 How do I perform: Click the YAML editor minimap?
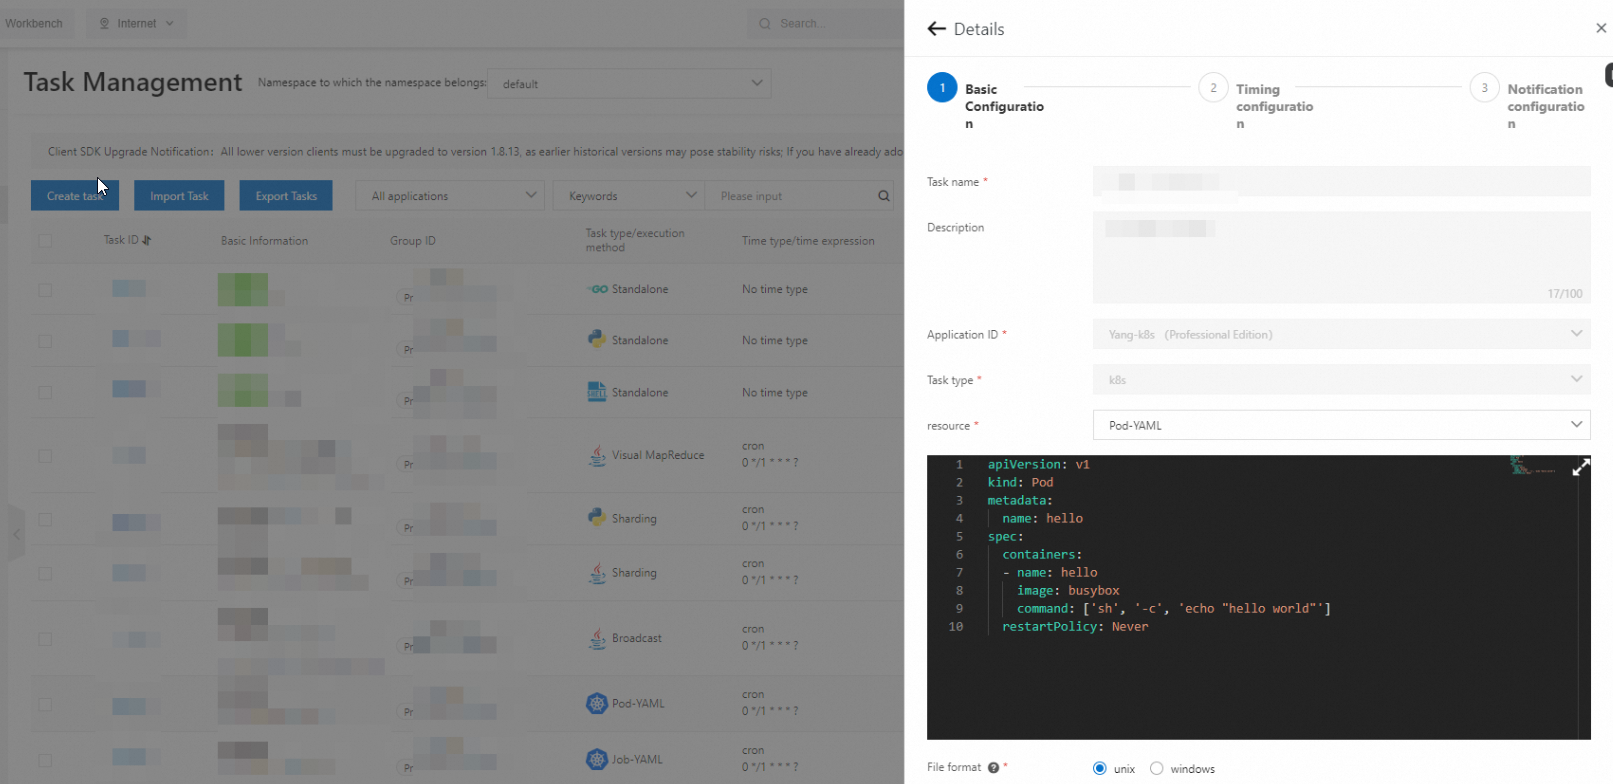coord(1533,466)
